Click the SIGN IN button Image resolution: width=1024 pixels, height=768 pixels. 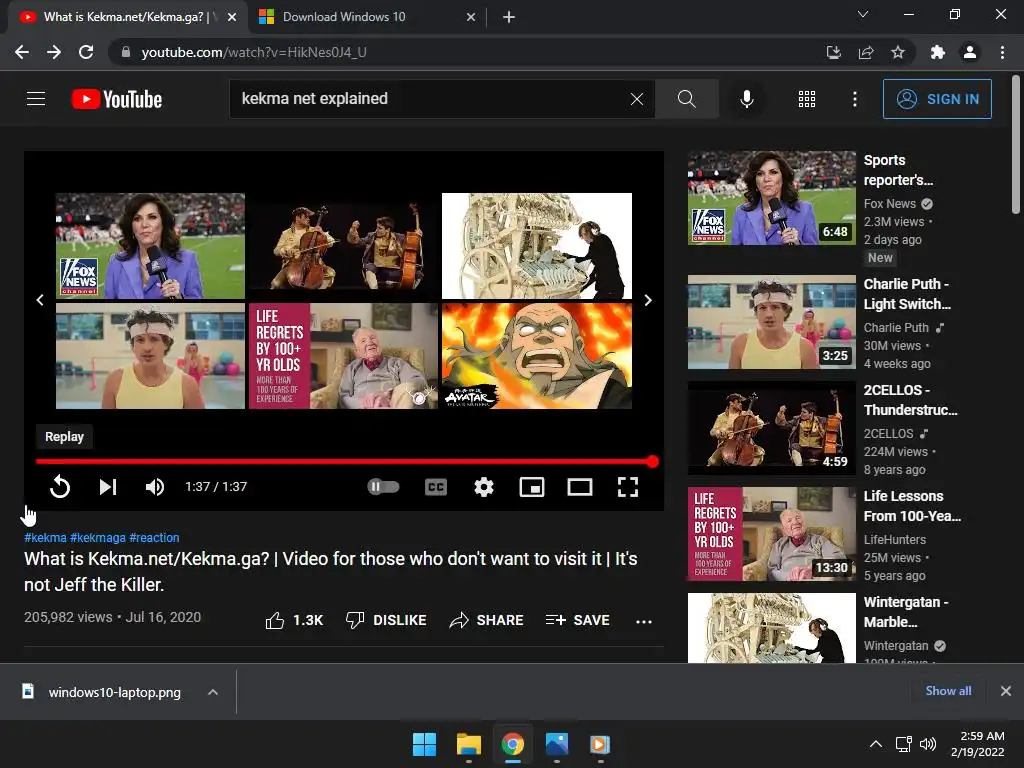click(937, 99)
